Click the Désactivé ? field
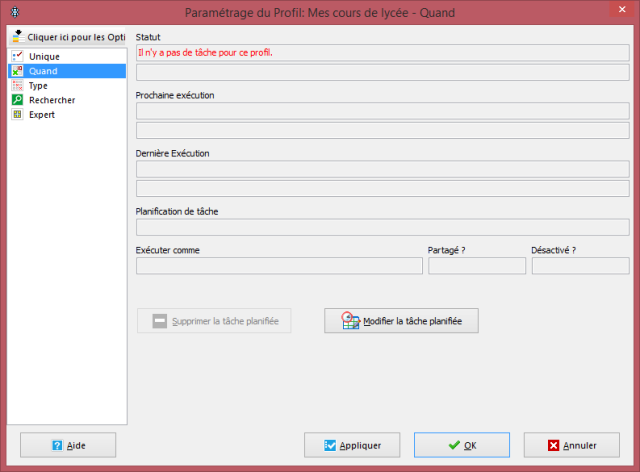 point(580,266)
